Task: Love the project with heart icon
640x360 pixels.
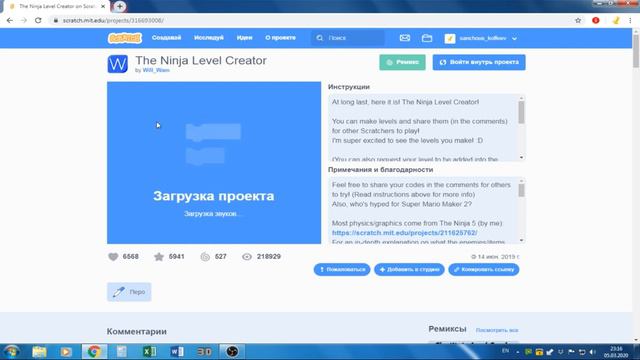Action: (x=113, y=257)
